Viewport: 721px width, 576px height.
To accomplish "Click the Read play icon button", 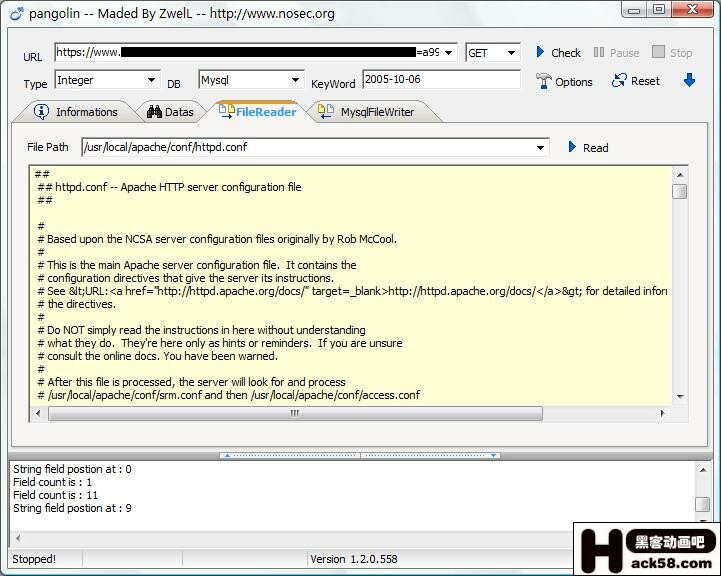I will click(x=587, y=147).
